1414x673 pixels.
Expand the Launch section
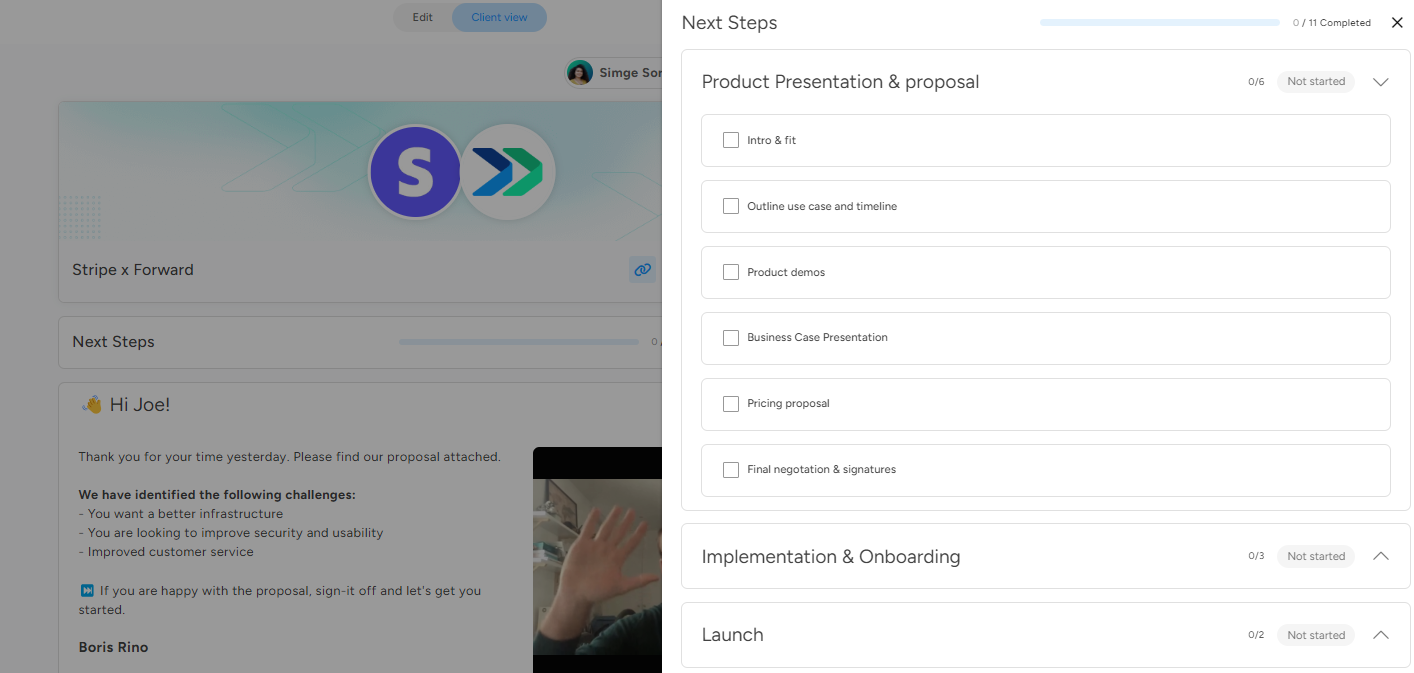click(1381, 635)
